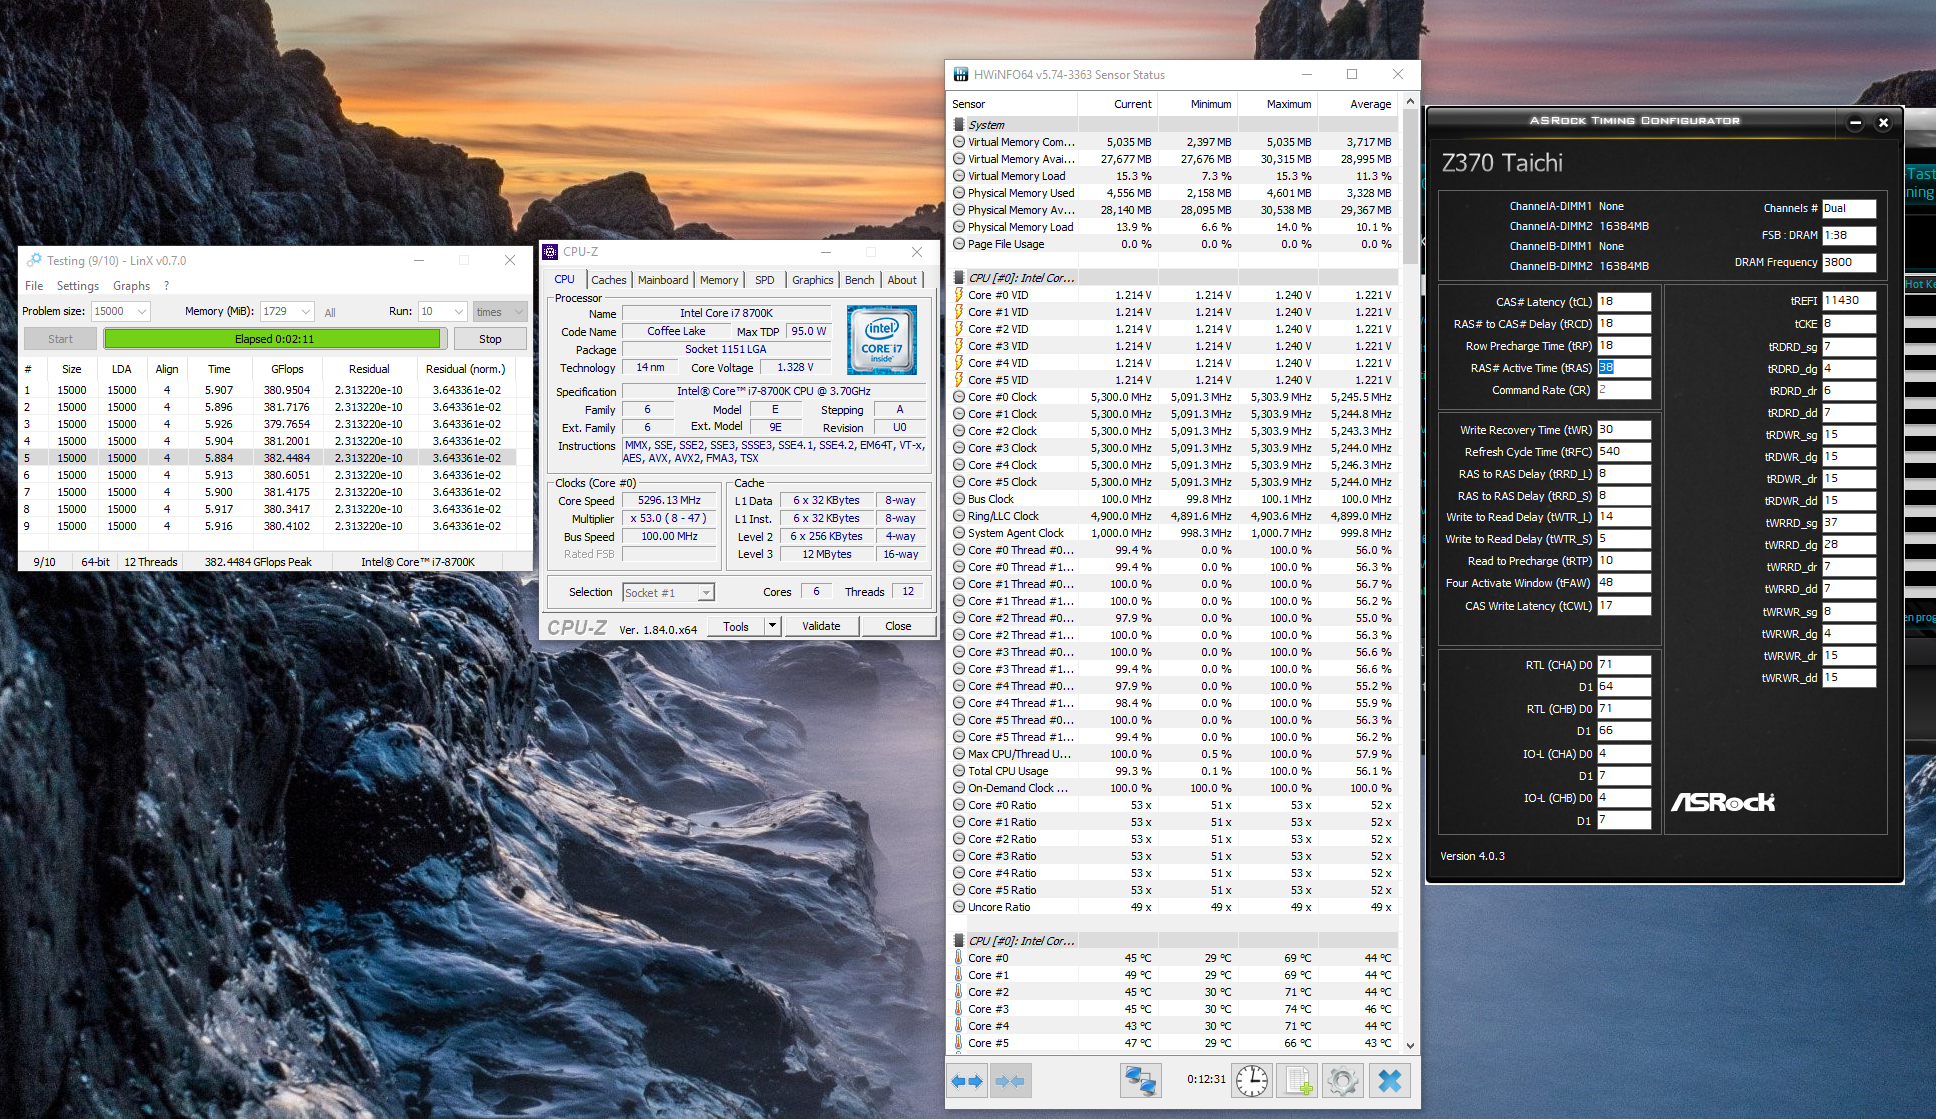
Task: Click the CAS# Latency (tCL) value field
Action: click(1622, 302)
